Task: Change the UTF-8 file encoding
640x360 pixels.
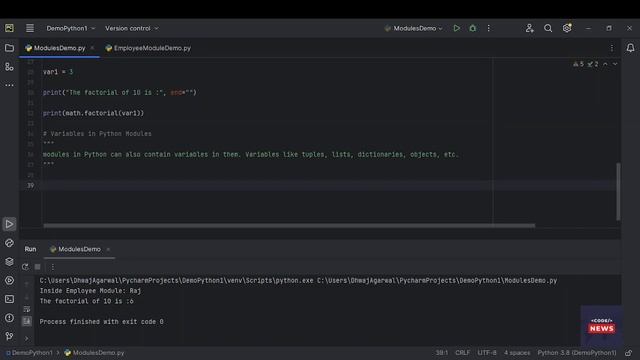Action: click(x=487, y=353)
